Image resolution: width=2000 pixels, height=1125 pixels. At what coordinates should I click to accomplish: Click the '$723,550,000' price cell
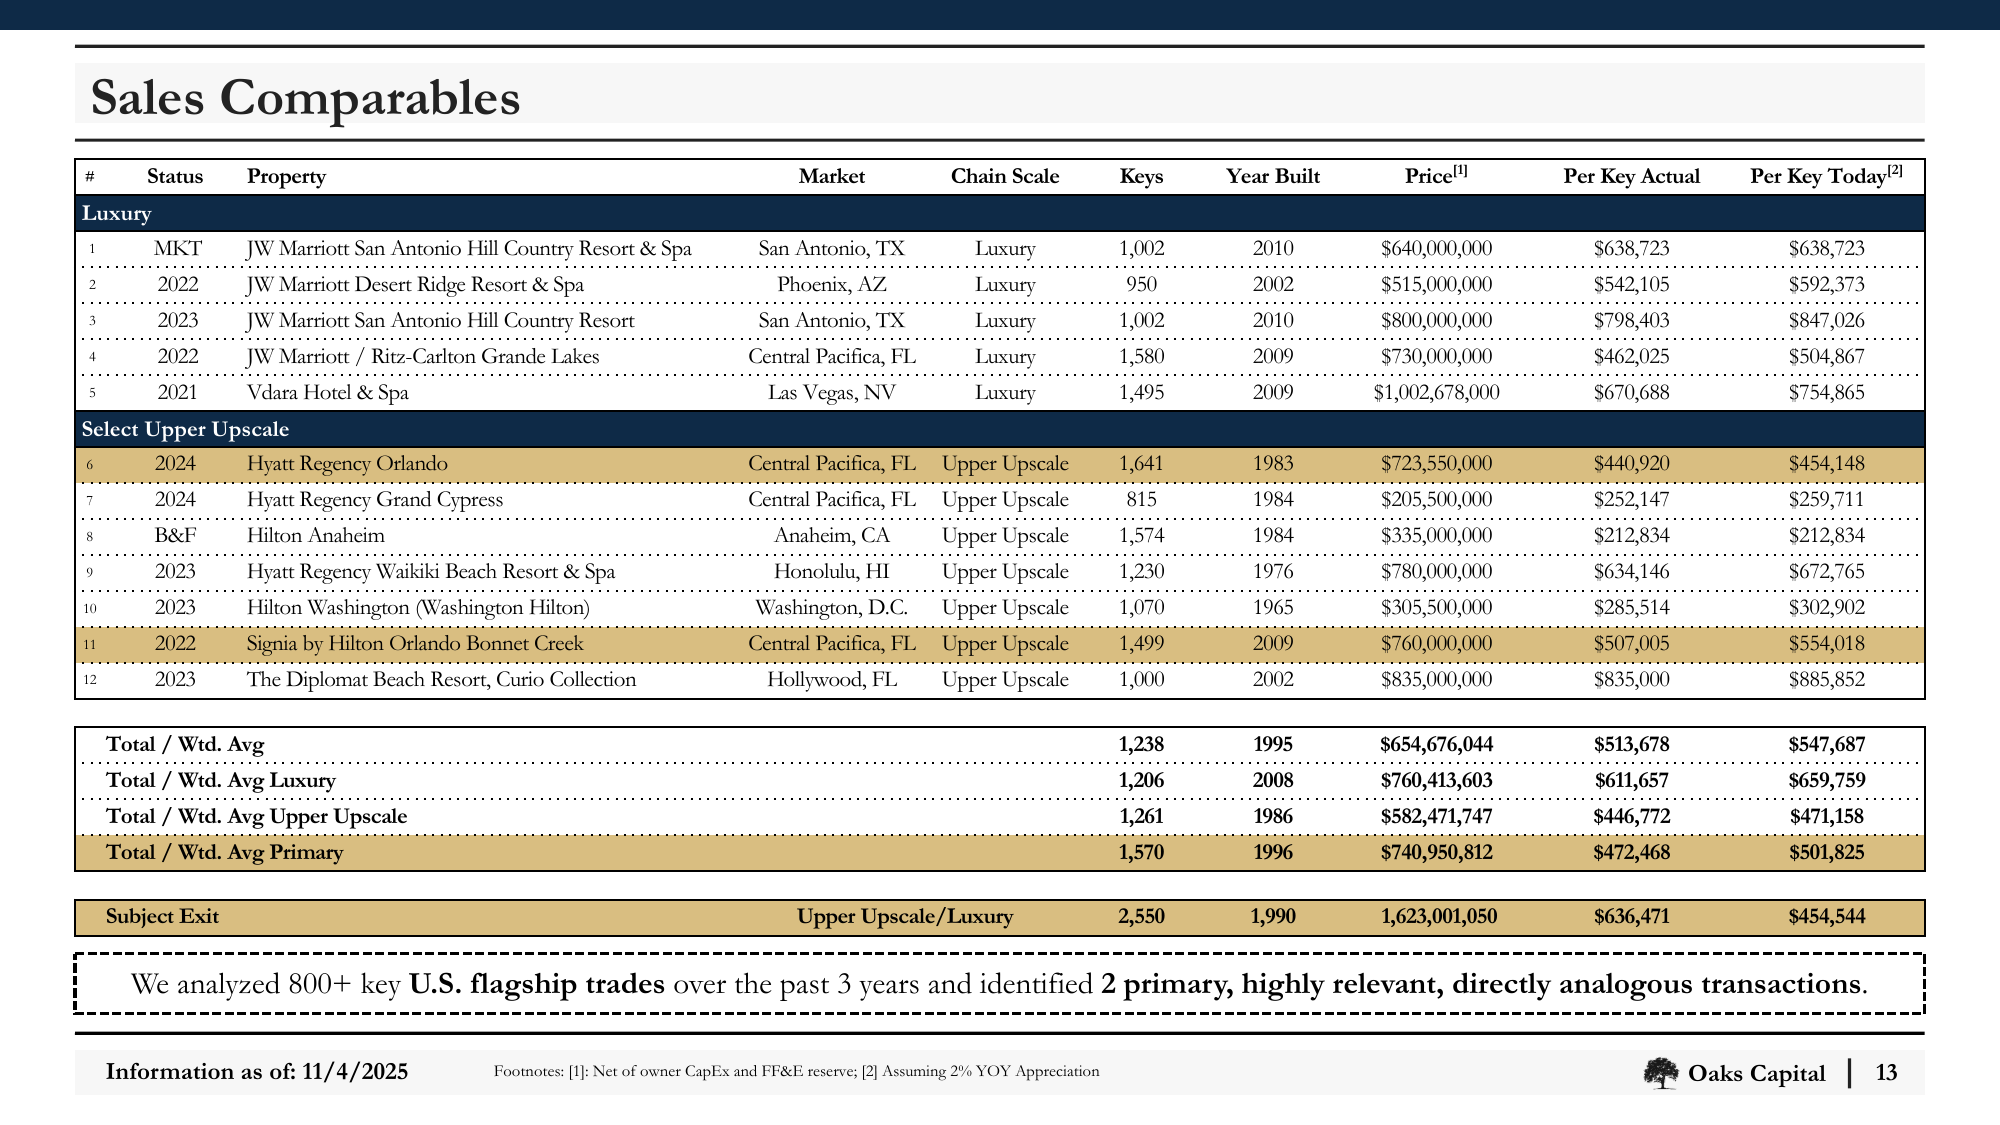click(x=1437, y=463)
